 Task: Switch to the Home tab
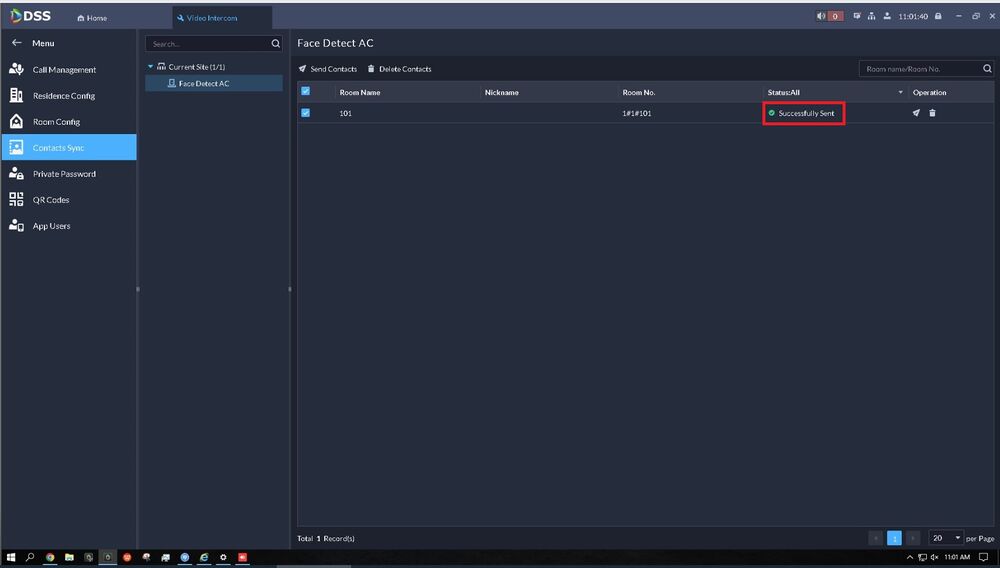(93, 18)
